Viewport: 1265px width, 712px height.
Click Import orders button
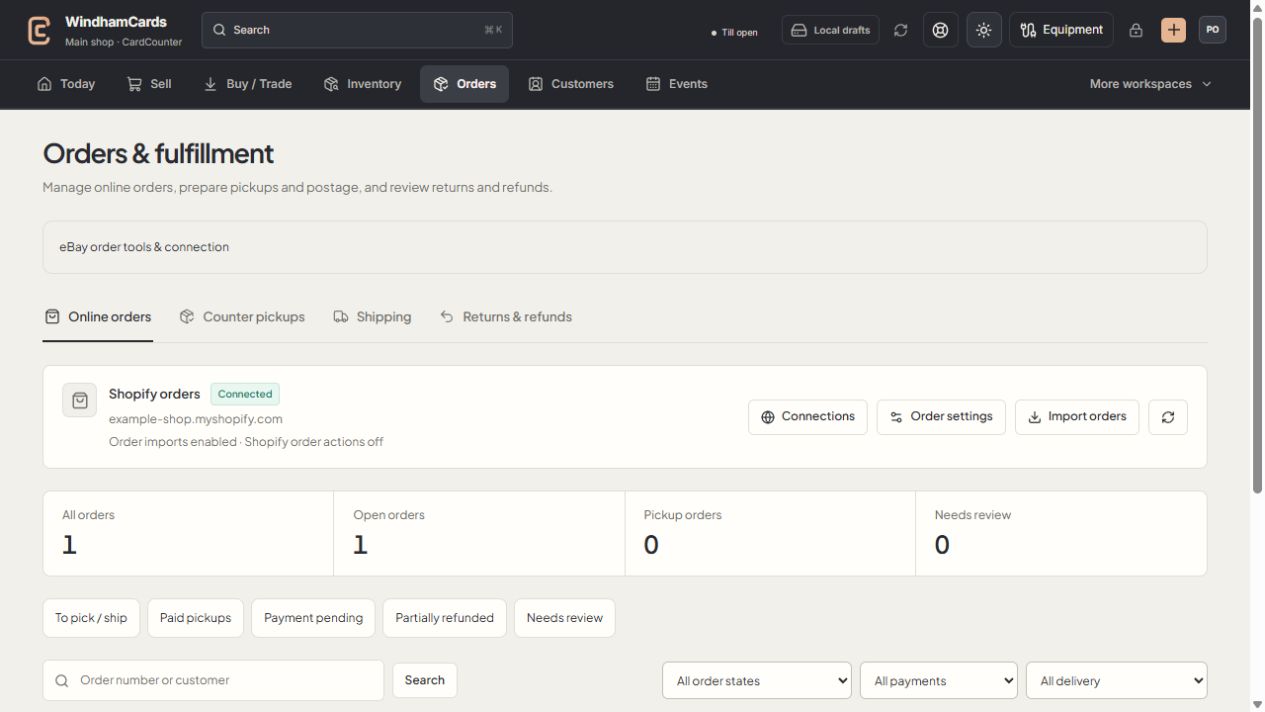[x=1077, y=417]
